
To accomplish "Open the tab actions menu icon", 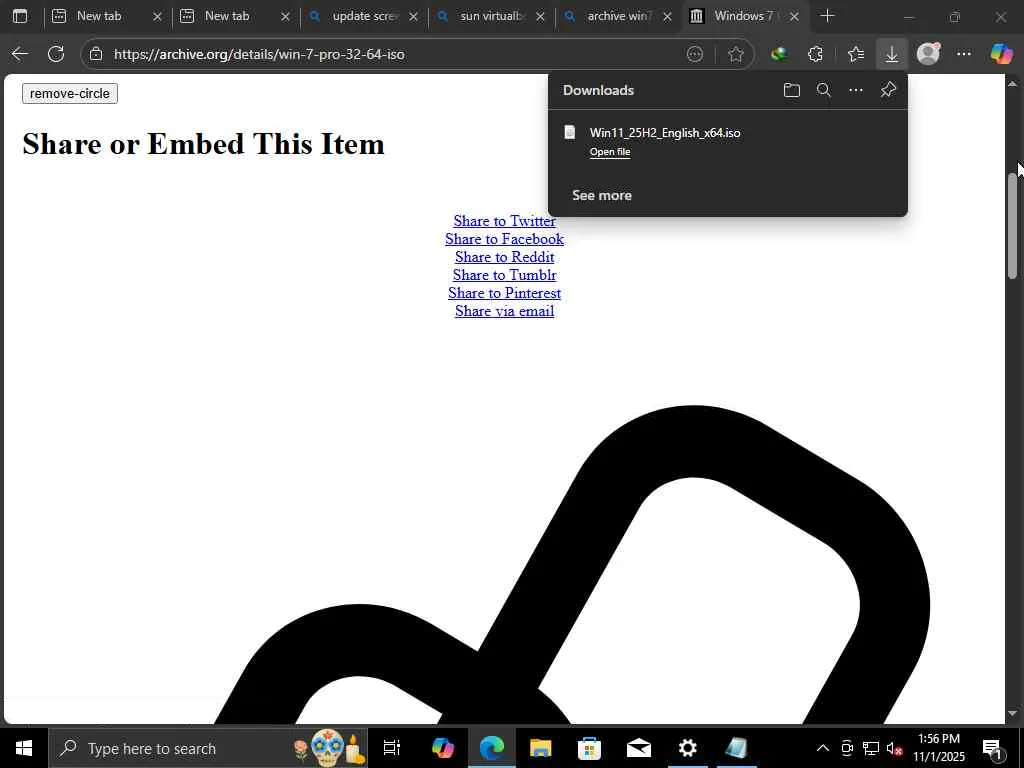I will point(20,16).
